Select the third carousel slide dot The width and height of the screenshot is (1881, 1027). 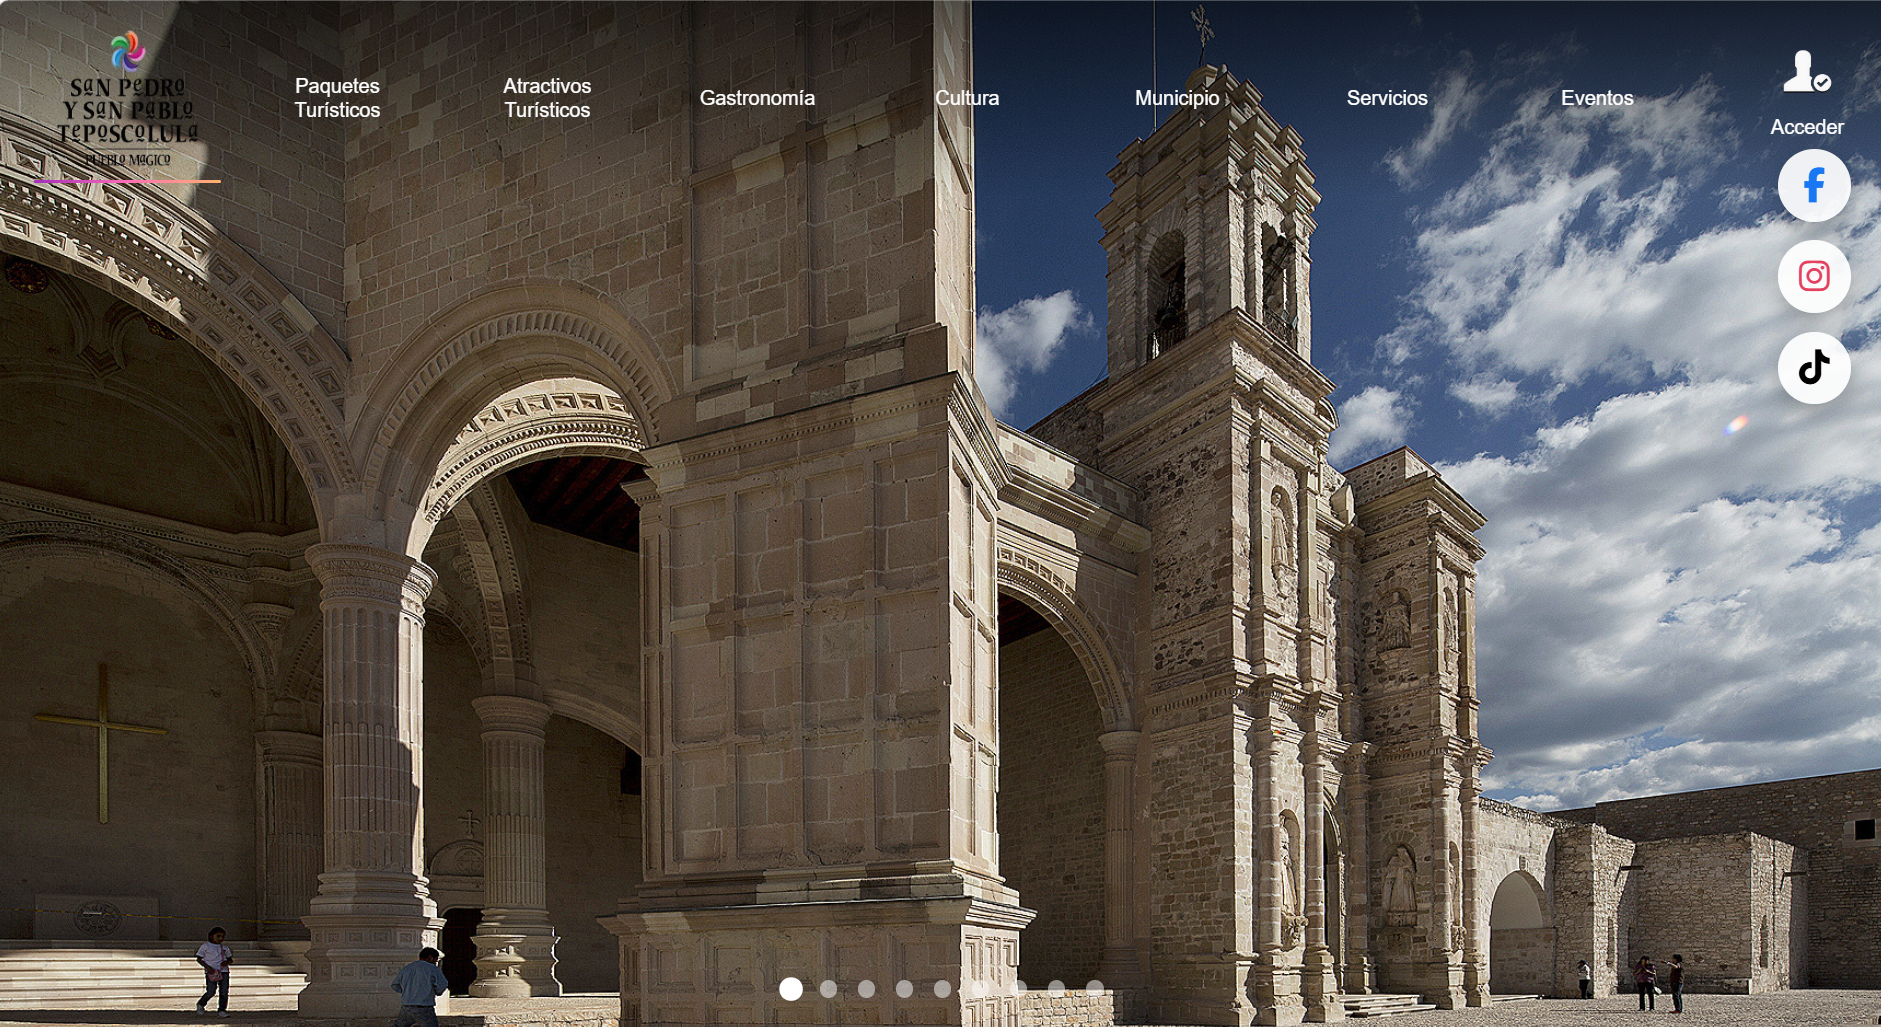[x=867, y=989]
